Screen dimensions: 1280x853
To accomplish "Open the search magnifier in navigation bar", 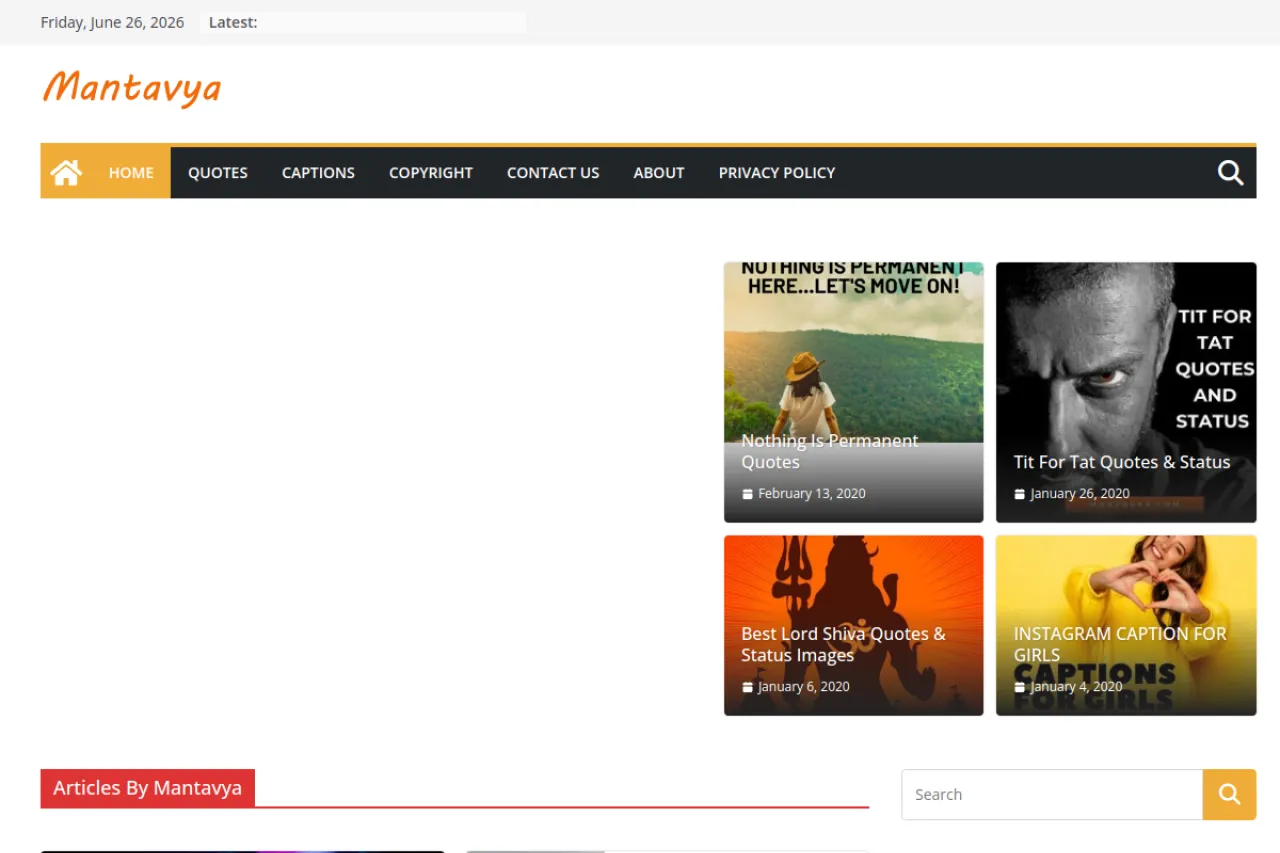I will click(1230, 173).
